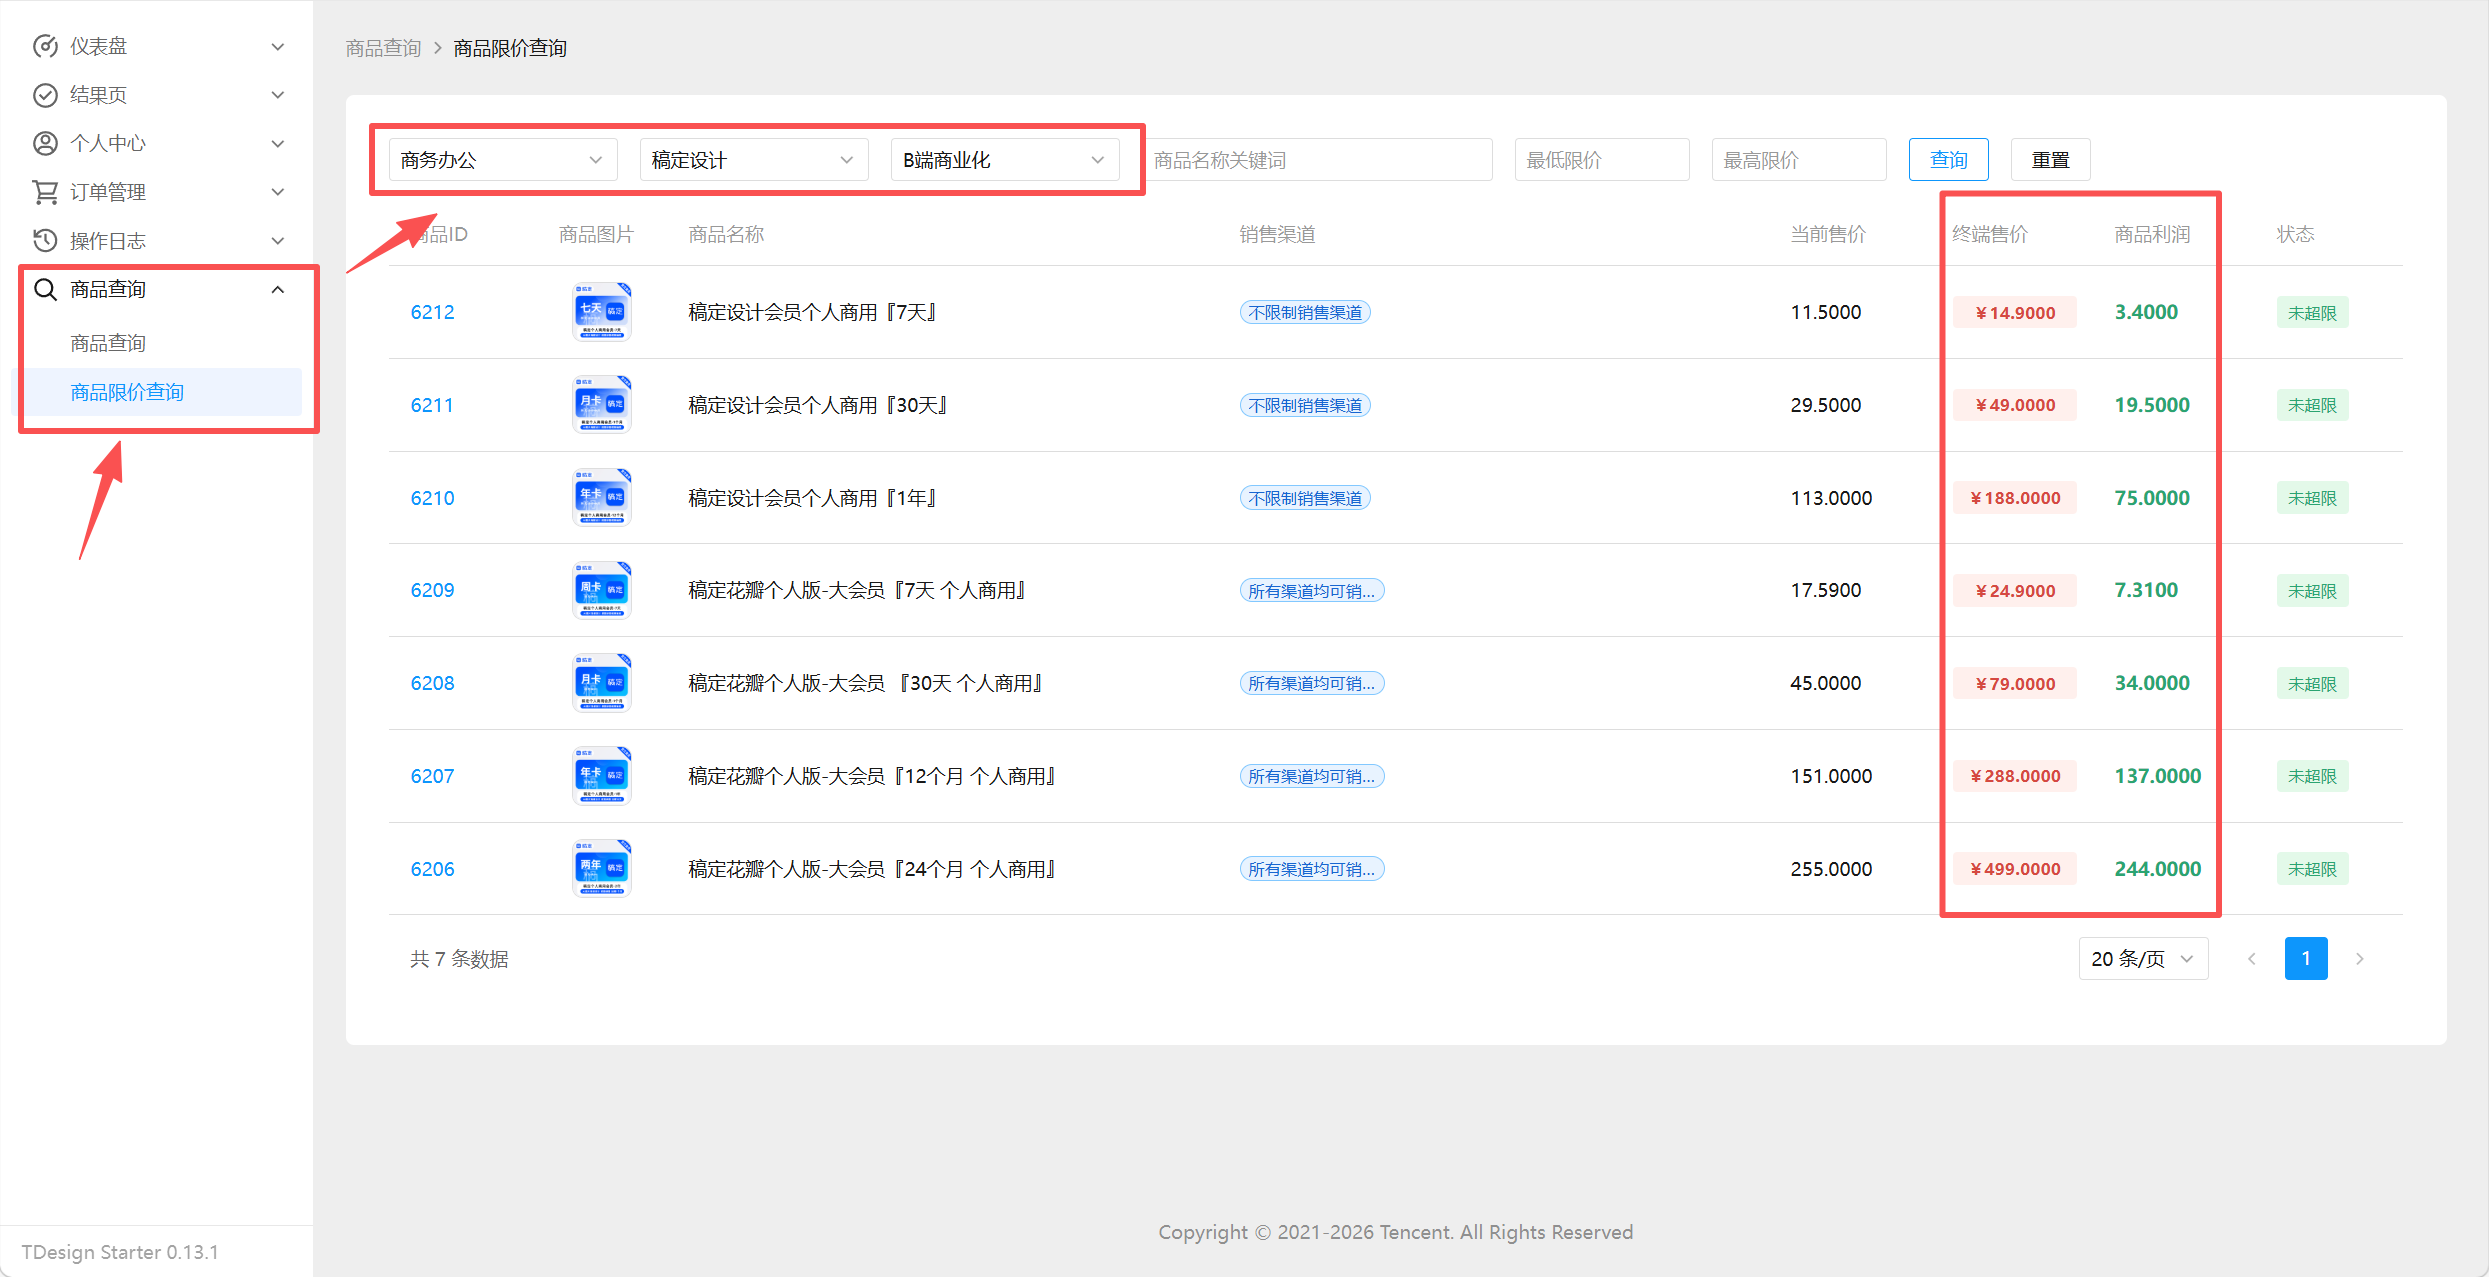
Task: Go to page 1
Action: pos(2306,959)
